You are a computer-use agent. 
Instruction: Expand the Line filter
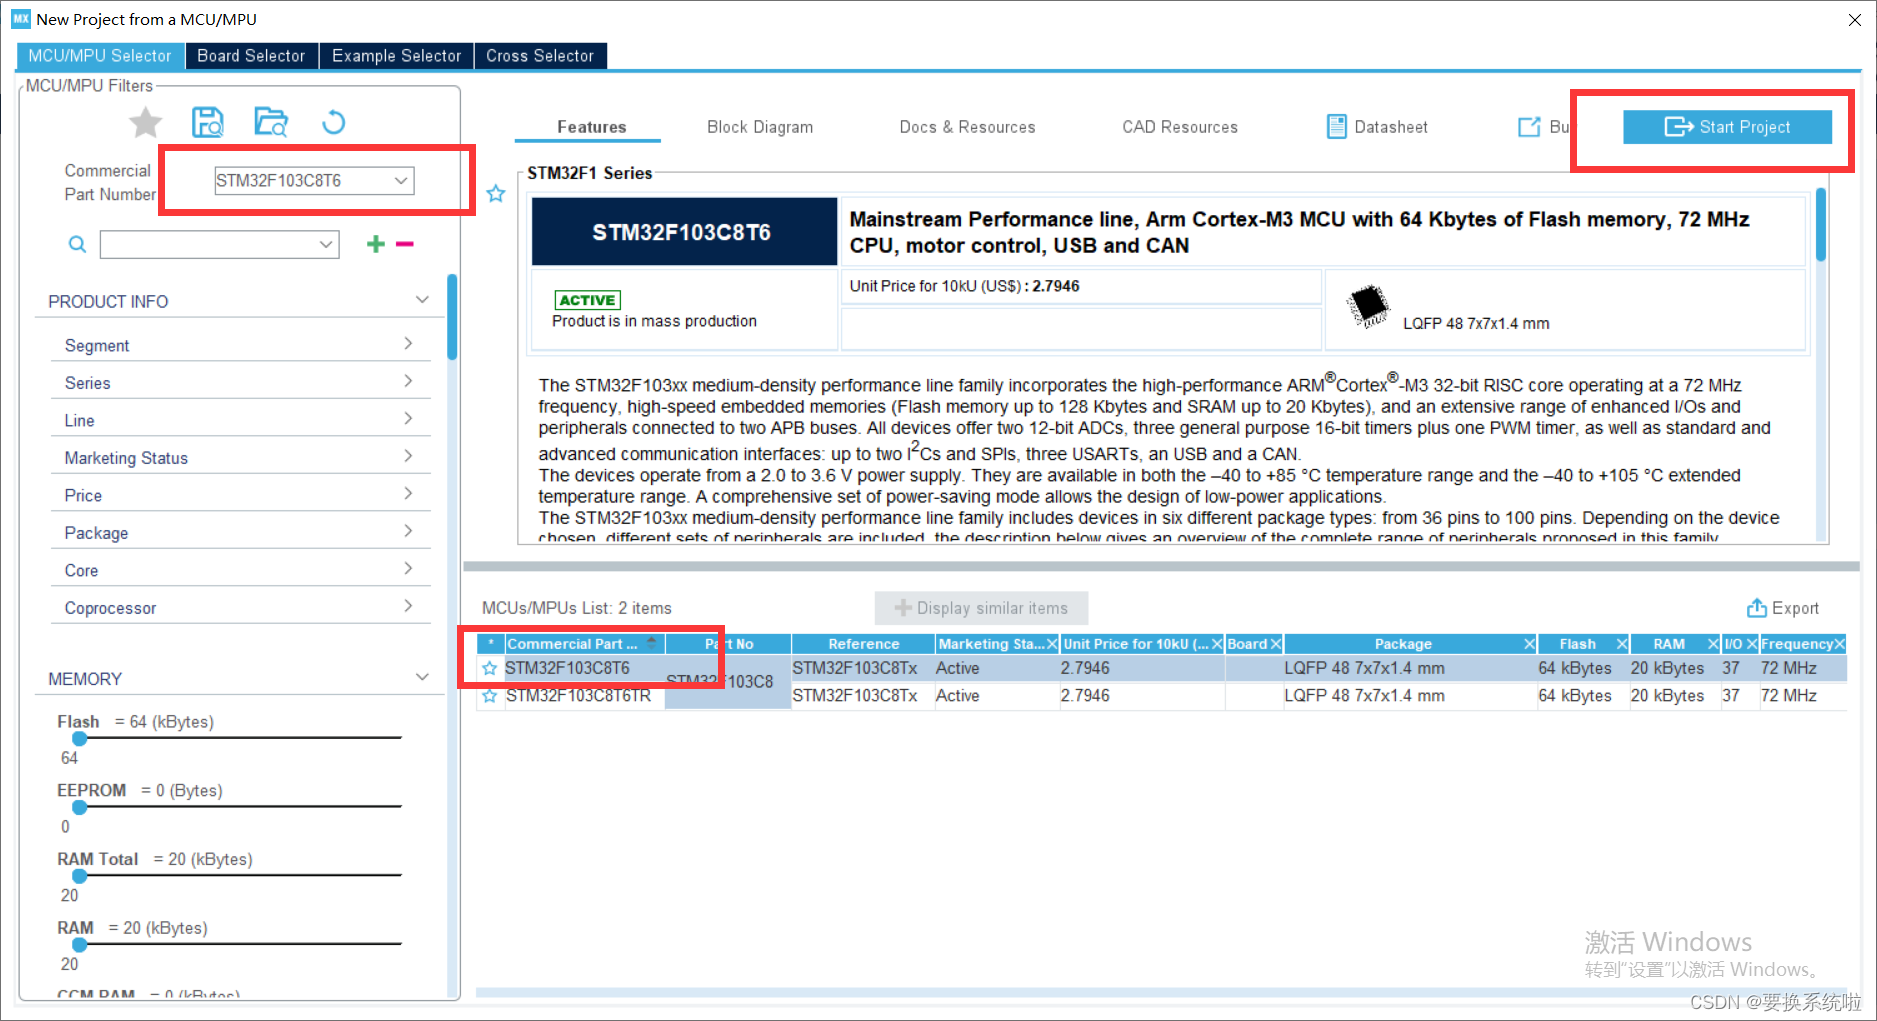240,420
